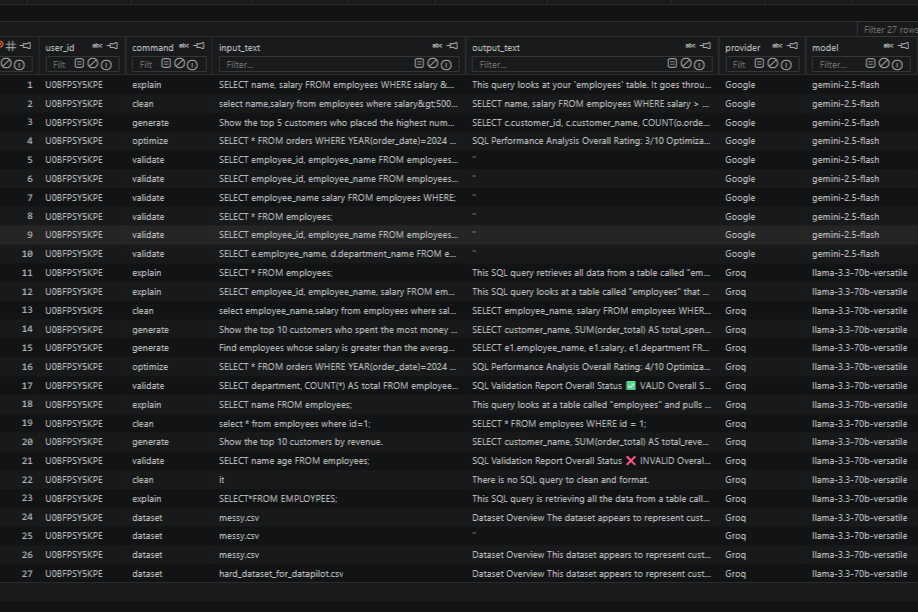918x612 pixels.
Task: Sort by the provider column header
Action: [x=742, y=48]
